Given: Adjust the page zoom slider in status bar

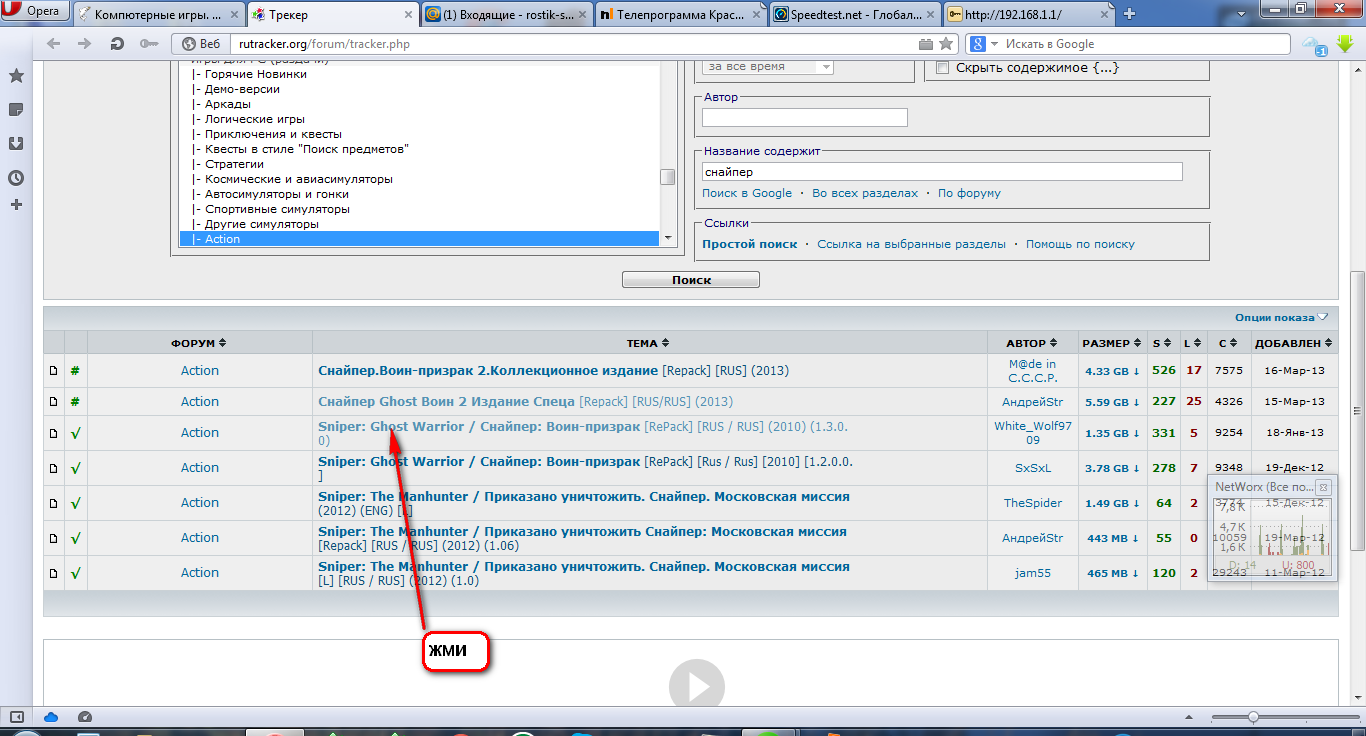Looking at the screenshot, I should [1253, 717].
